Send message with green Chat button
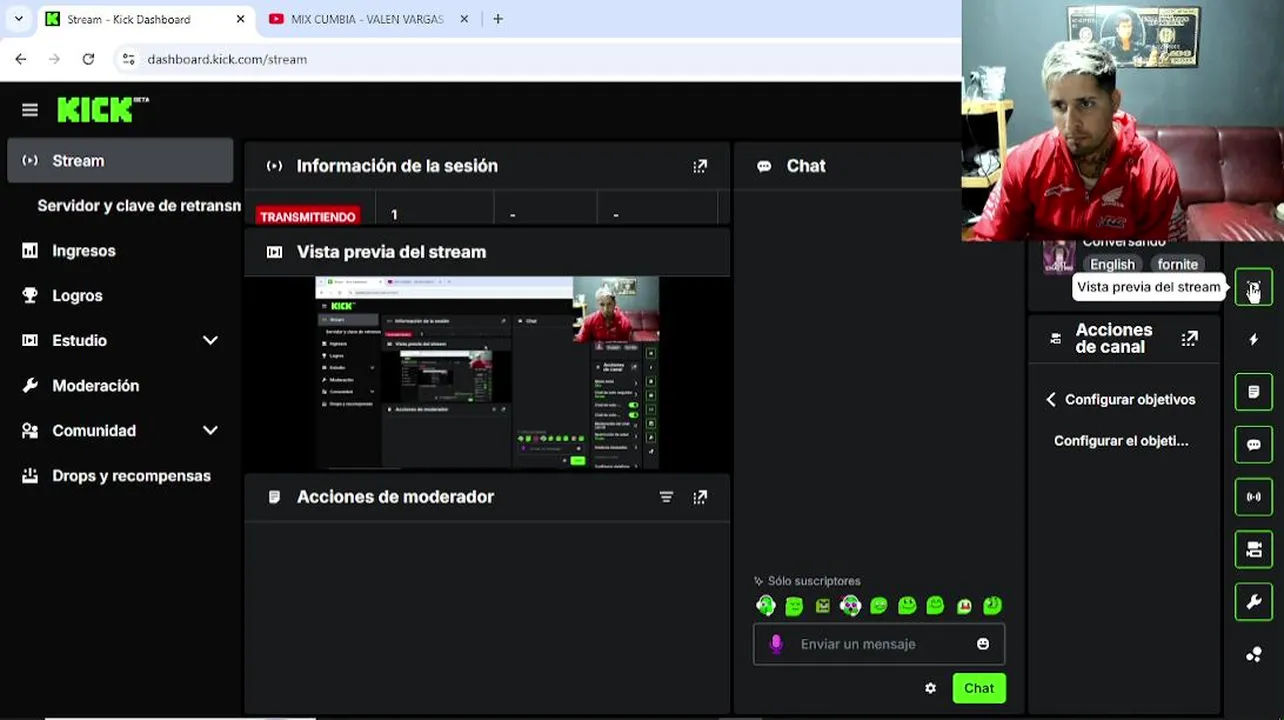 979,688
